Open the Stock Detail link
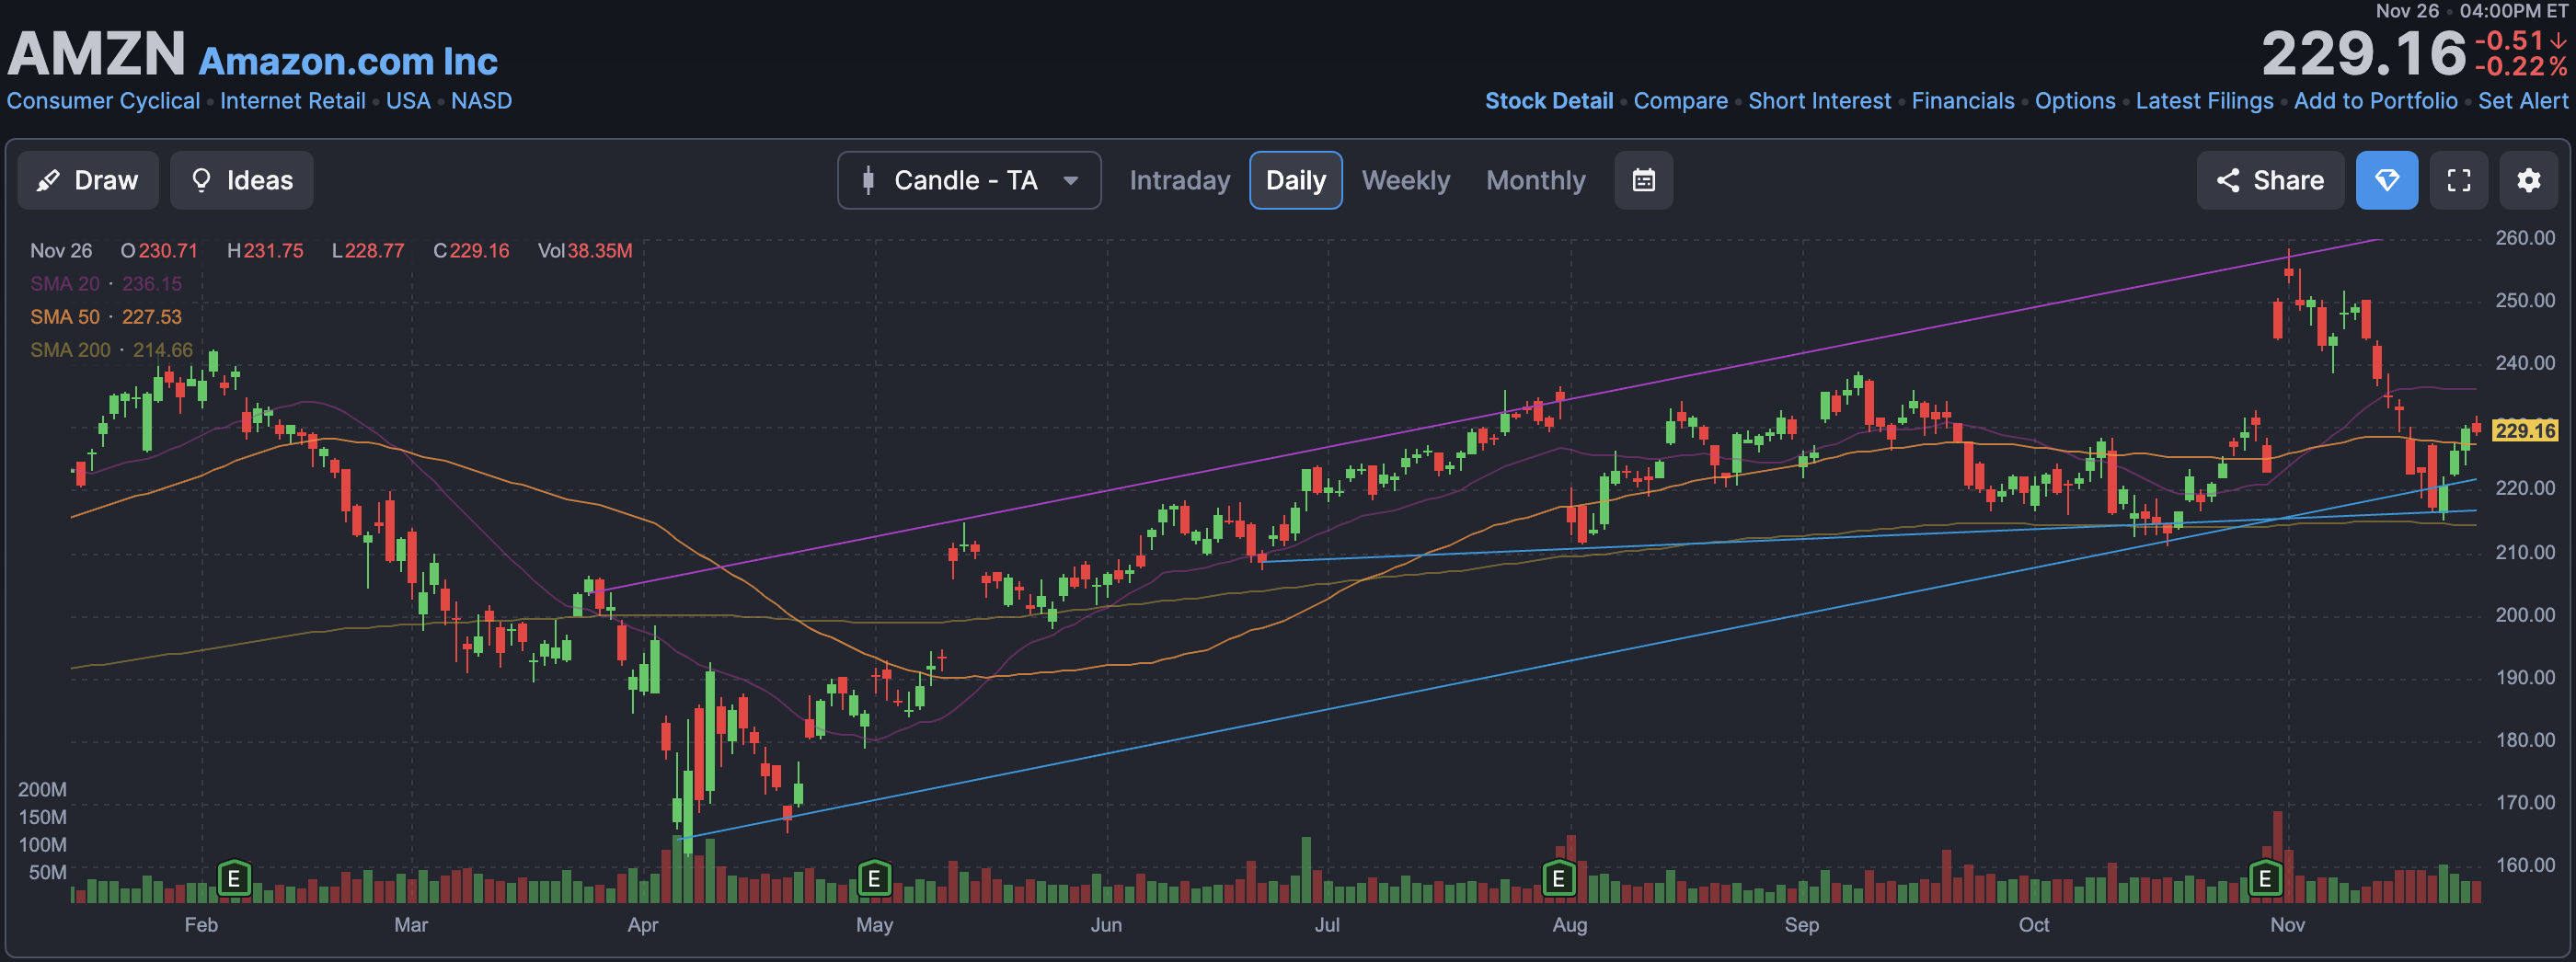The image size is (2576, 962). point(1548,101)
